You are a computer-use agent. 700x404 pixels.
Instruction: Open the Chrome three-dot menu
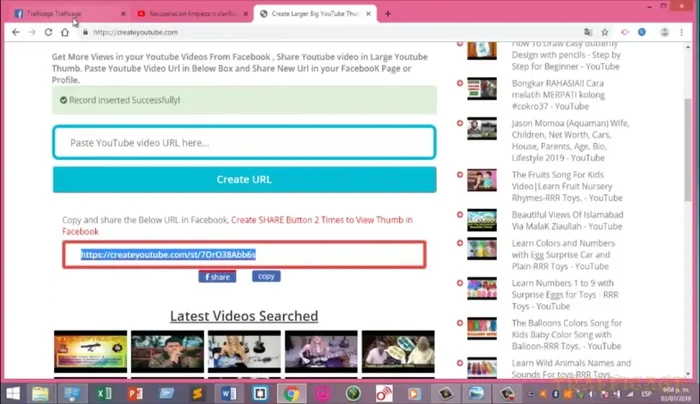click(x=681, y=32)
